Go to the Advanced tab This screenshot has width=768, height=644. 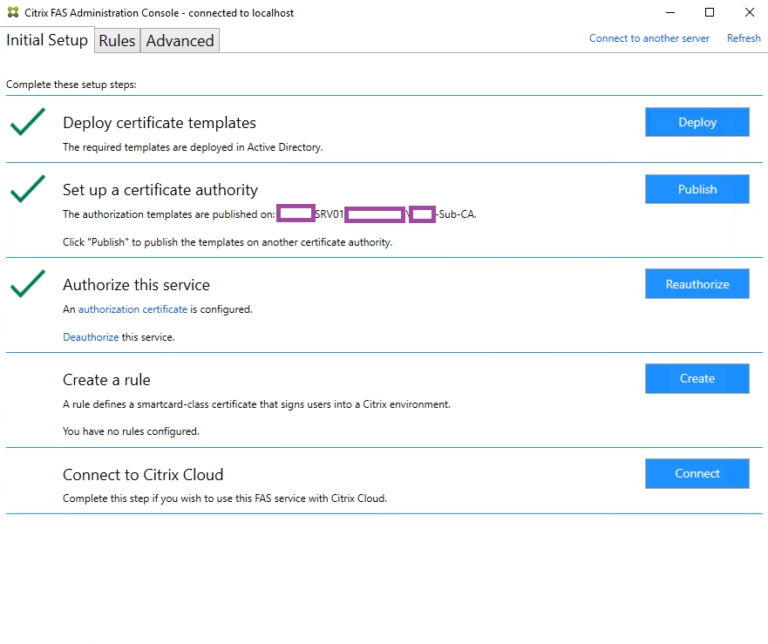click(x=180, y=41)
